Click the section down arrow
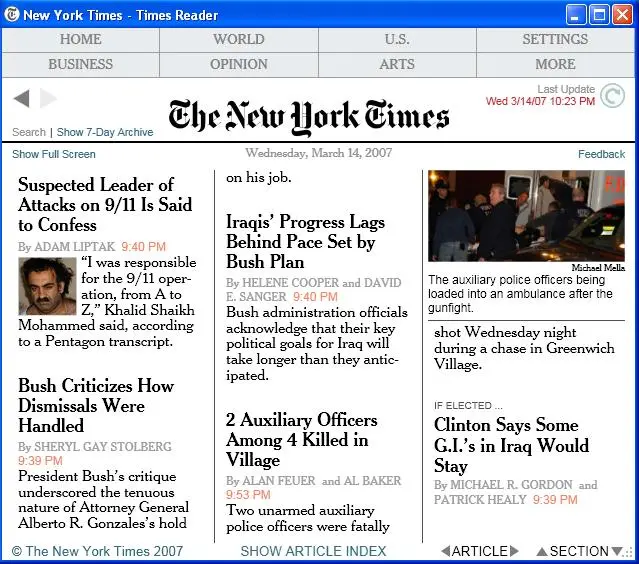The image size is (639, 564). click(x=617, y=552)
